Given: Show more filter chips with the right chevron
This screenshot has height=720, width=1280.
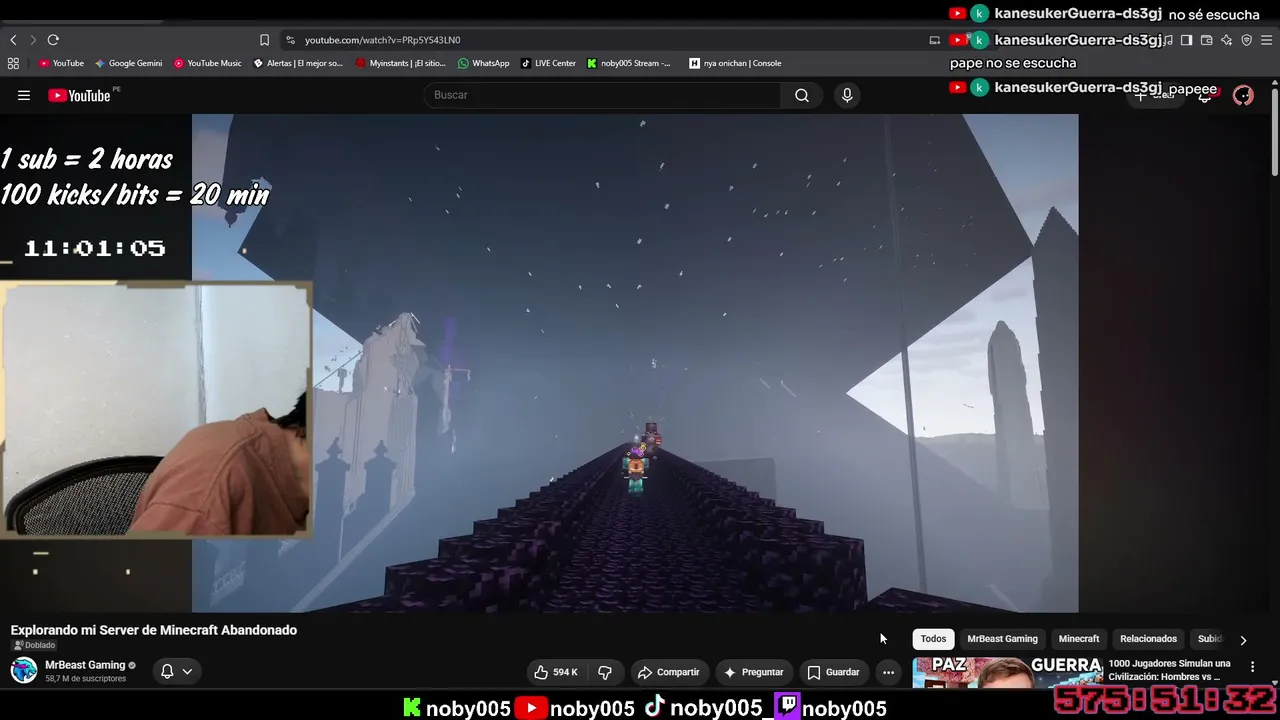Looking at the screenshot, I should pyautogui.click(x=1243, y=640).
